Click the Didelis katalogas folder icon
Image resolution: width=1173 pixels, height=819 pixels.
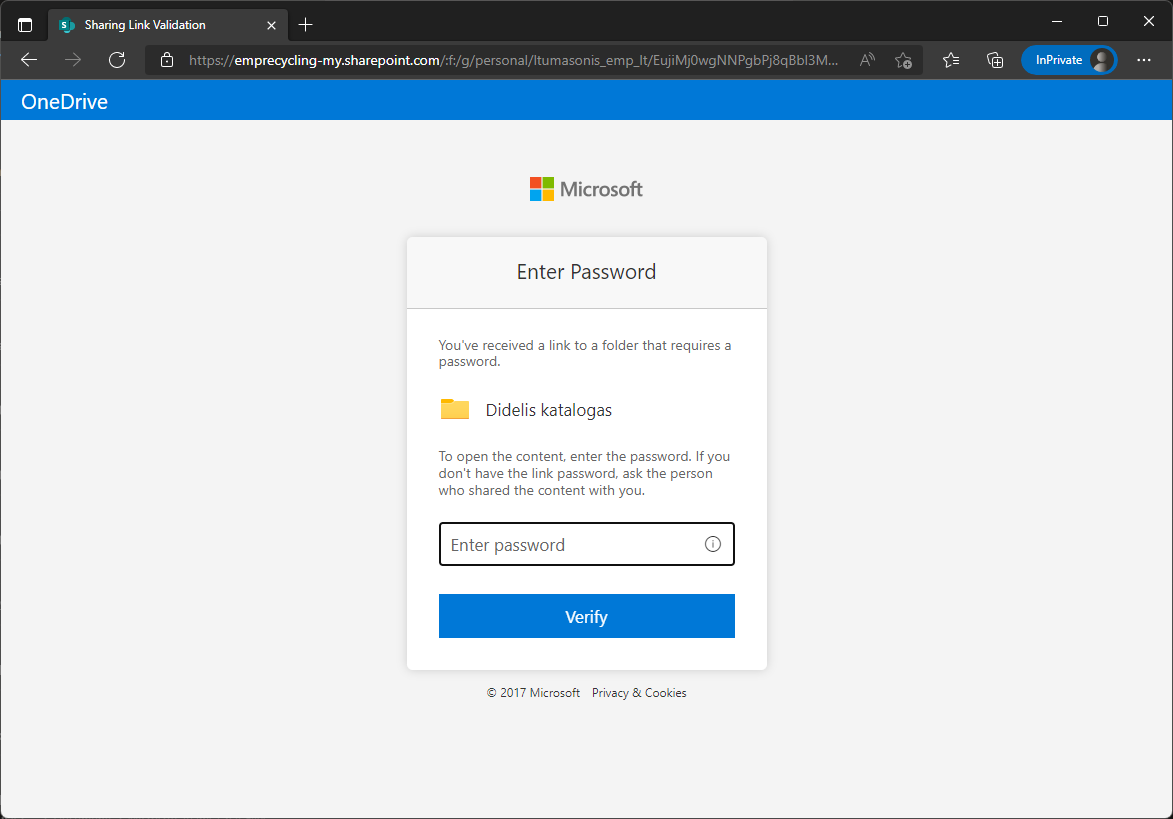[455, 409]
